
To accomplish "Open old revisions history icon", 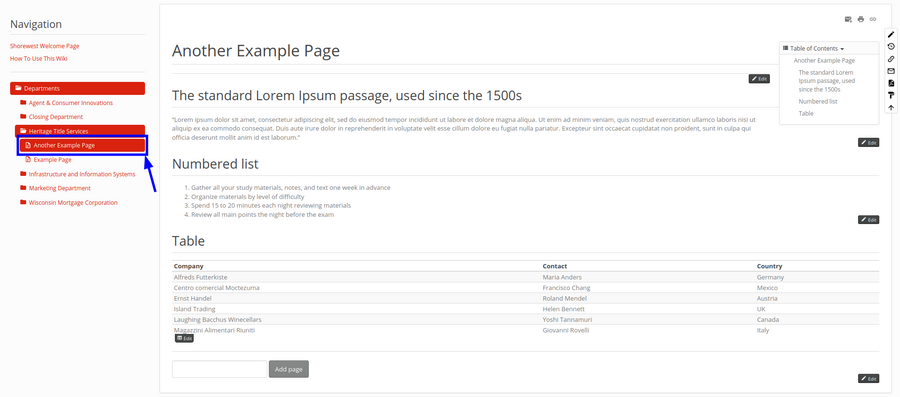I will point(891,47).
